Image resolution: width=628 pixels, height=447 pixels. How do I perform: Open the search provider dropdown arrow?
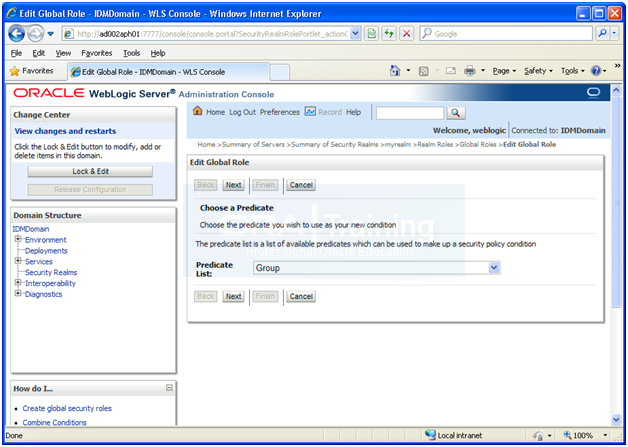(x=615, y=34)
